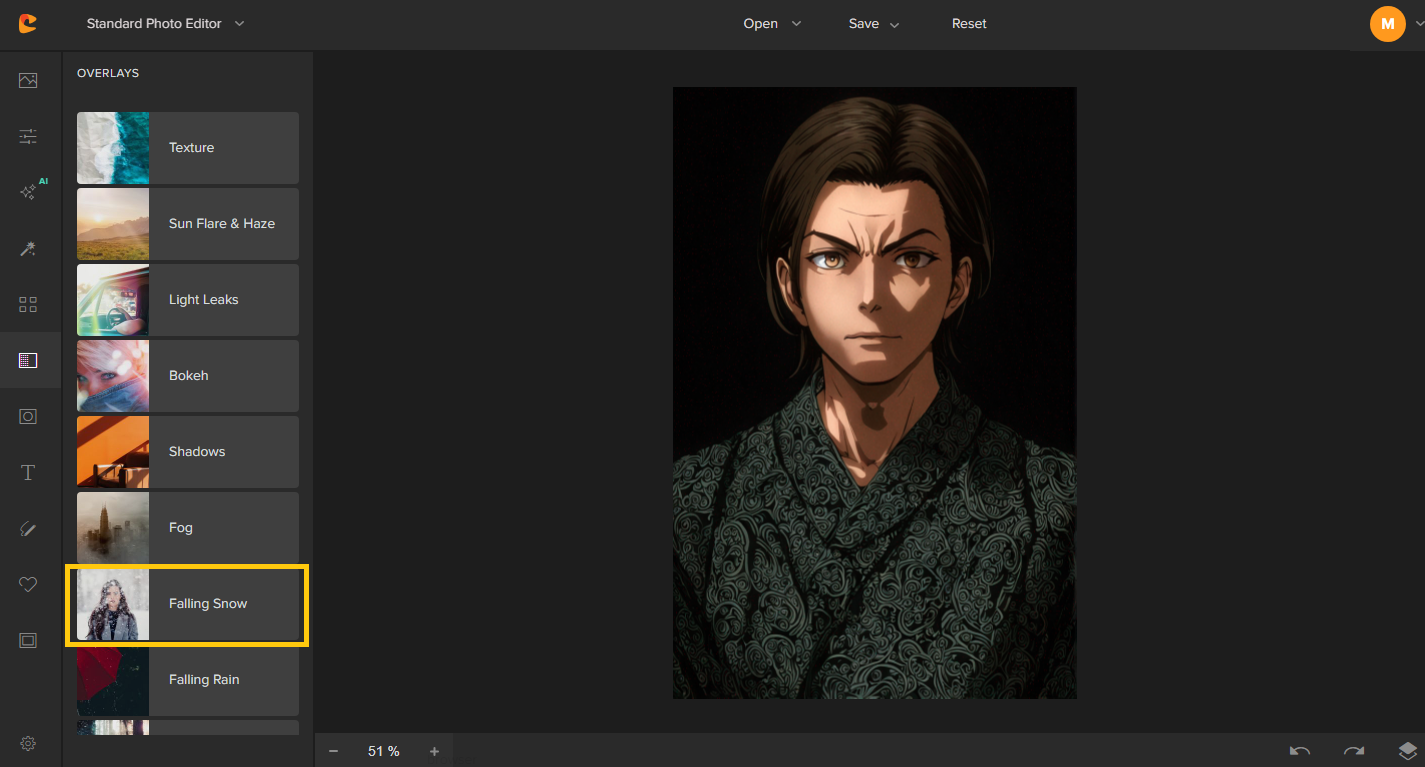Open the Filters grid panel
This screenshot has height=767, width=1425.
[27, 303]
